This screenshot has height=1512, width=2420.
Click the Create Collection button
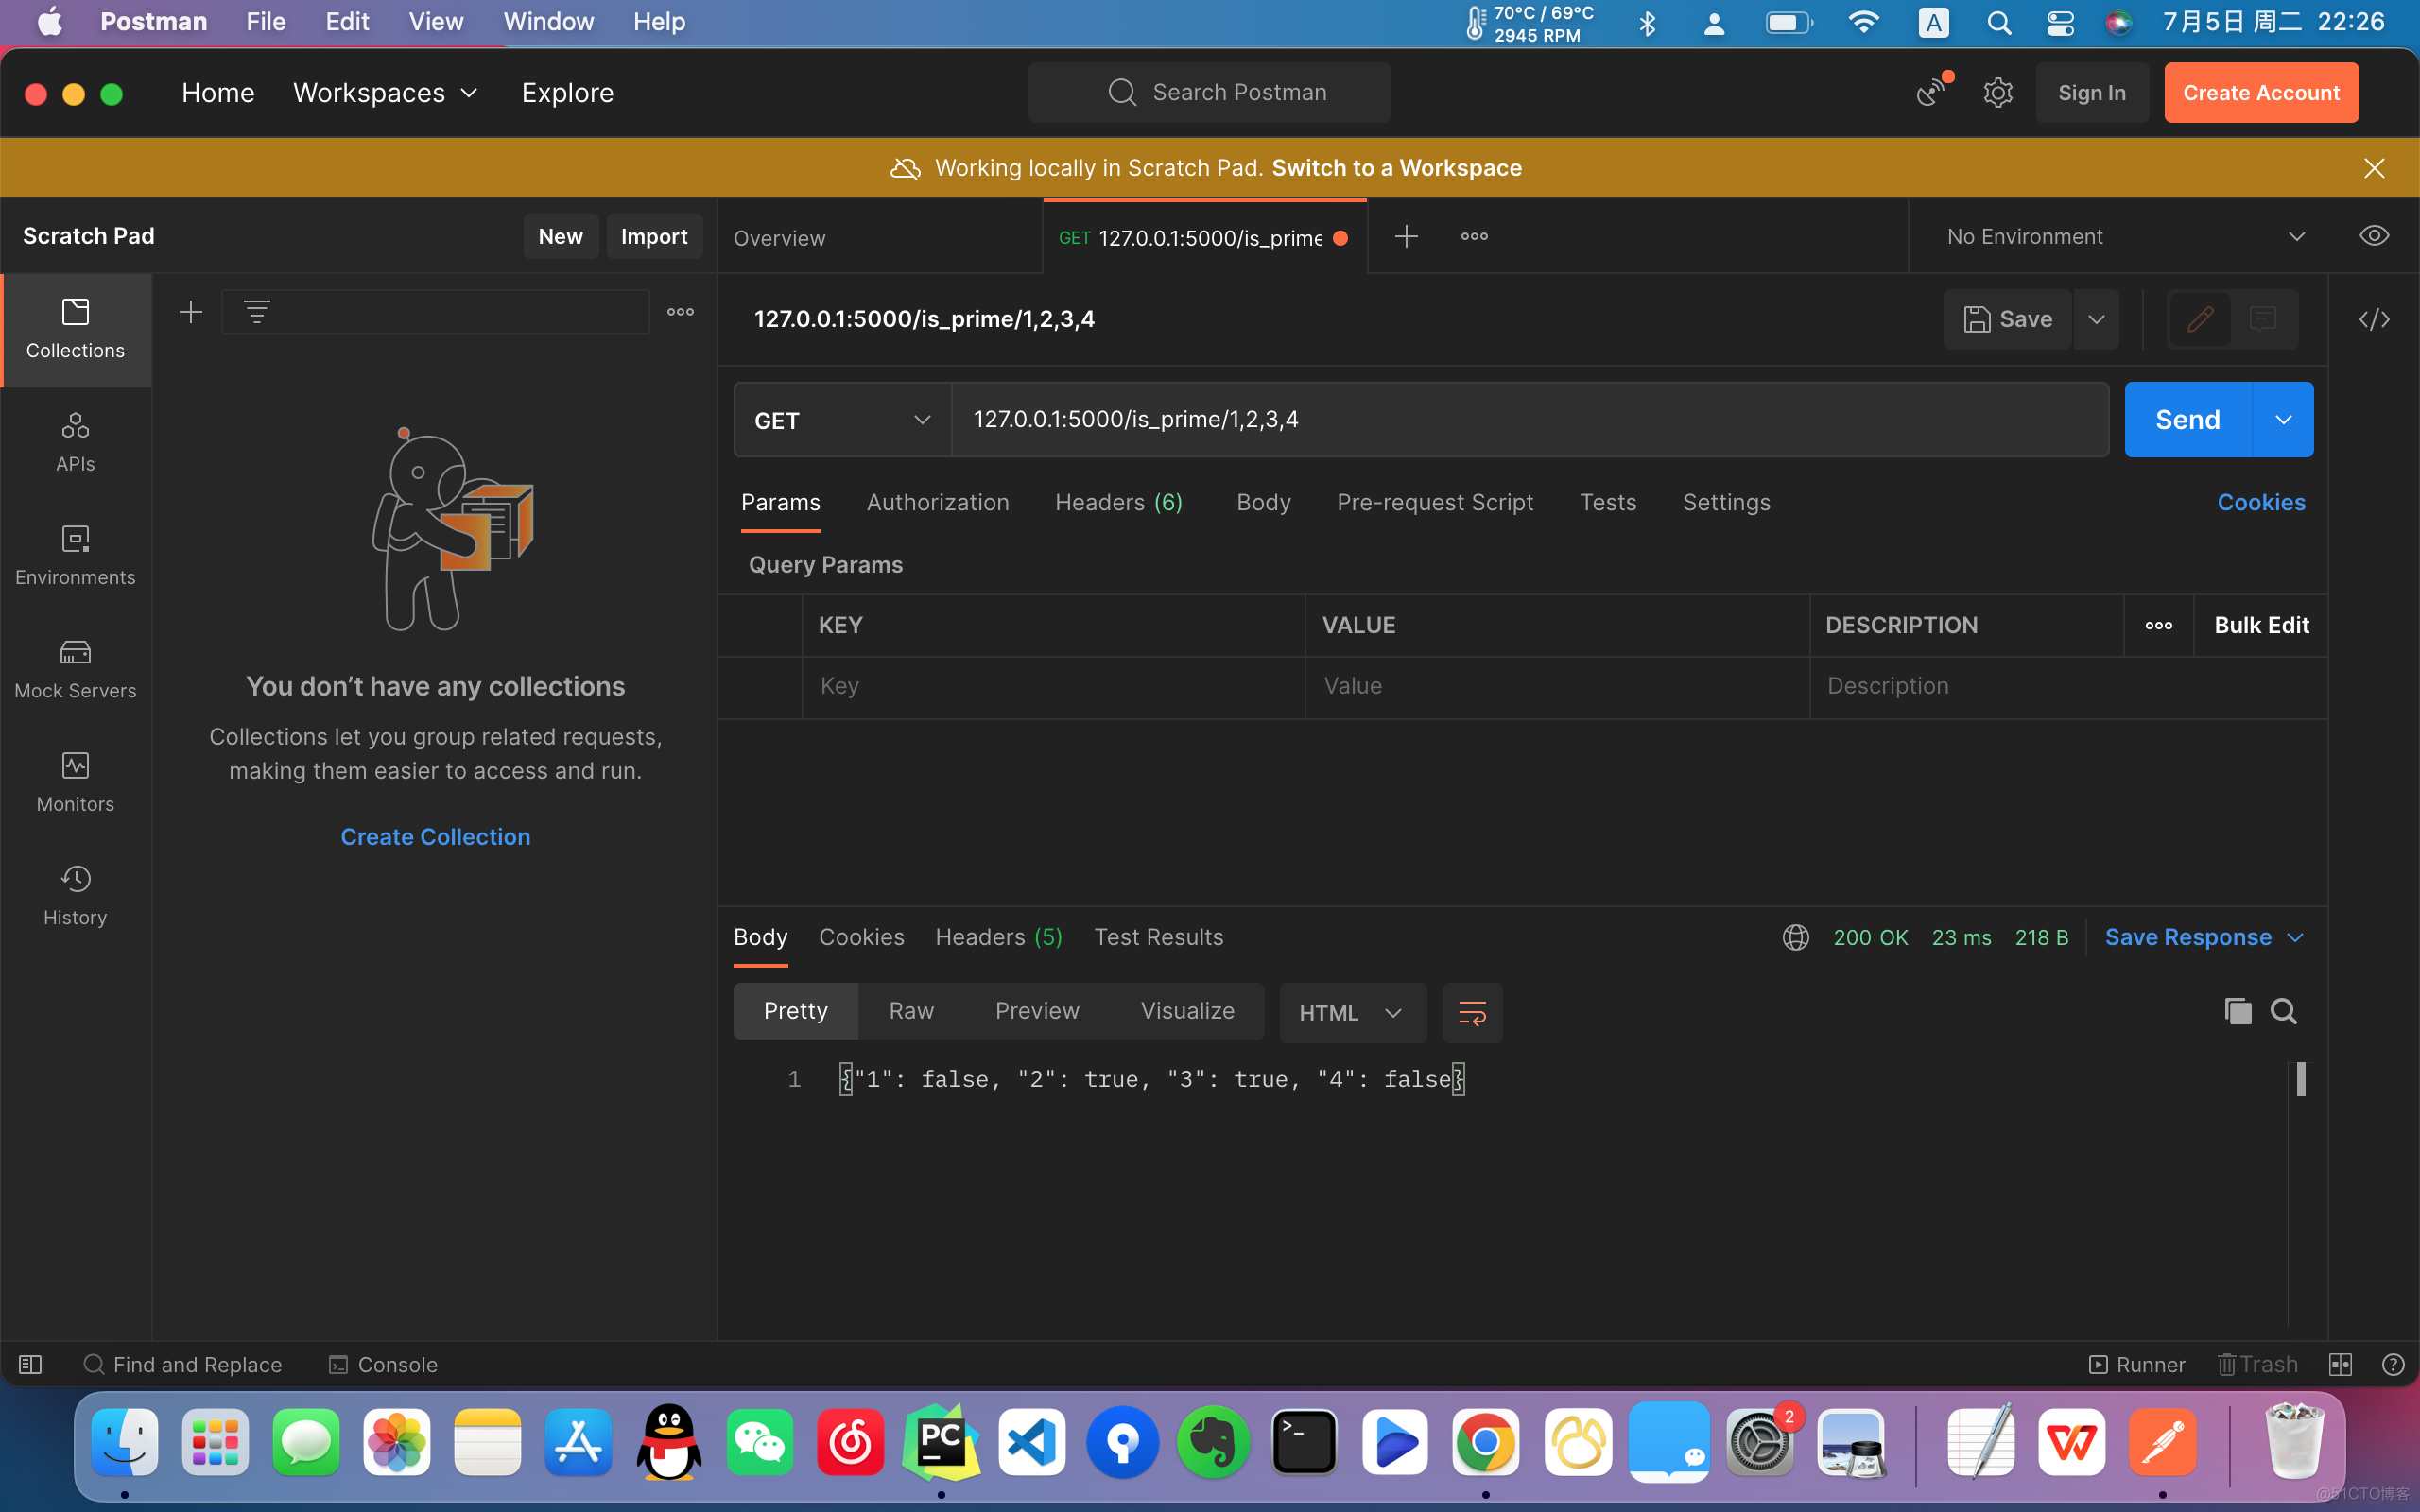436,836
